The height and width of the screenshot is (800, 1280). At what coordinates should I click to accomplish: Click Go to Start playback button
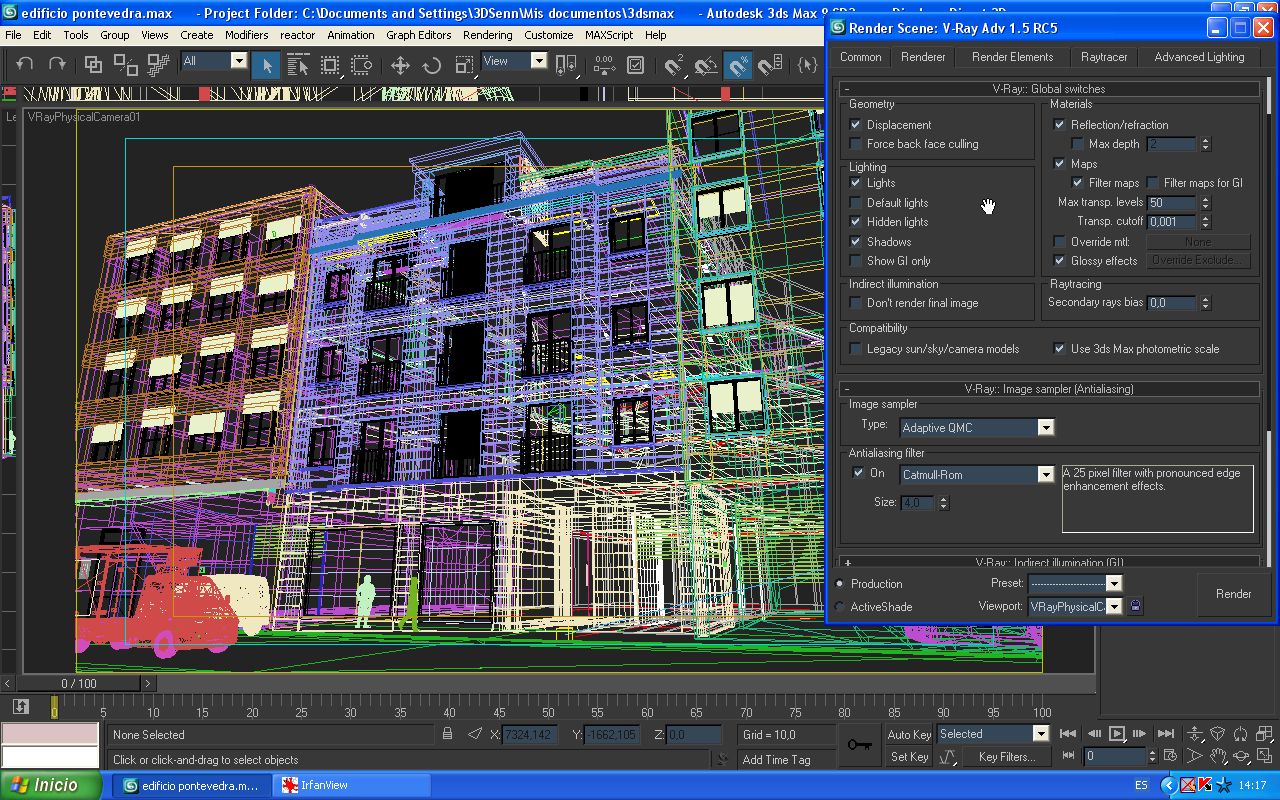tap(1068, 734)
